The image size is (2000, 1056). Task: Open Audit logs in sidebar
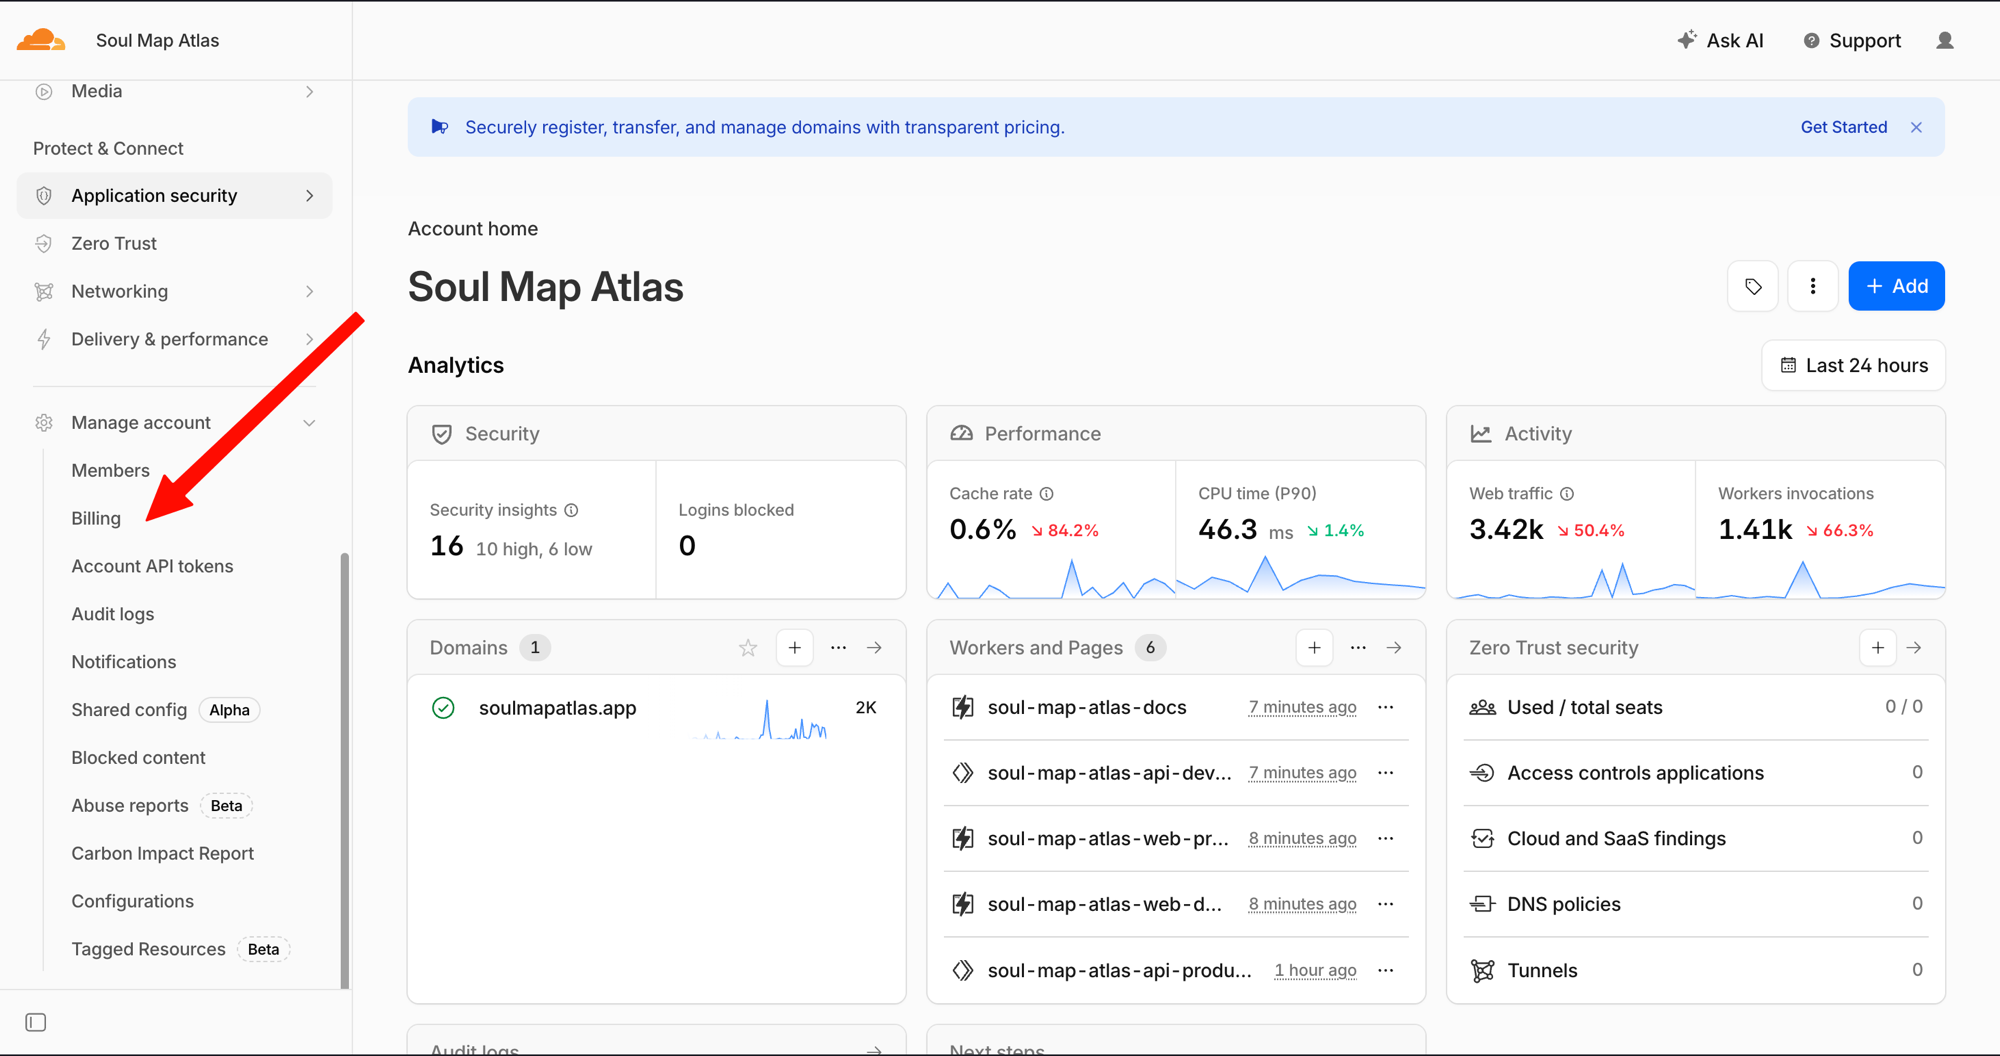click(x=113, y=614)
